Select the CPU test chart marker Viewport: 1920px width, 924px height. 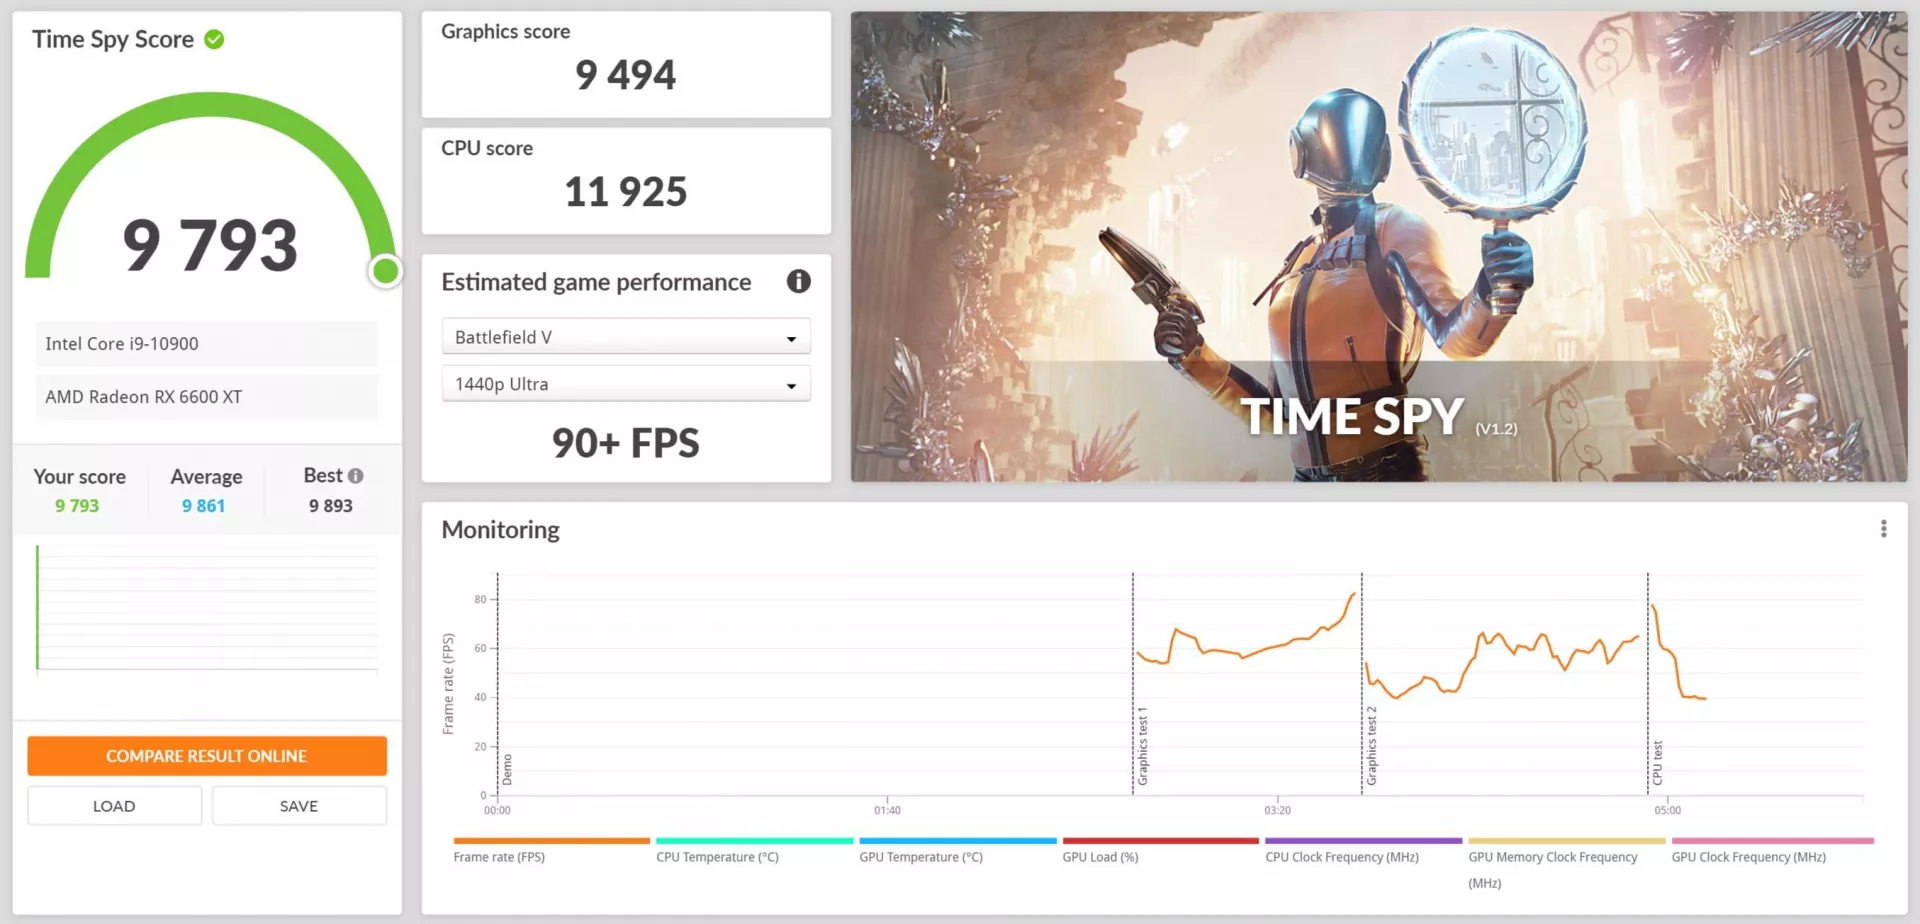pyautogui.click(x=1657, y=763)
